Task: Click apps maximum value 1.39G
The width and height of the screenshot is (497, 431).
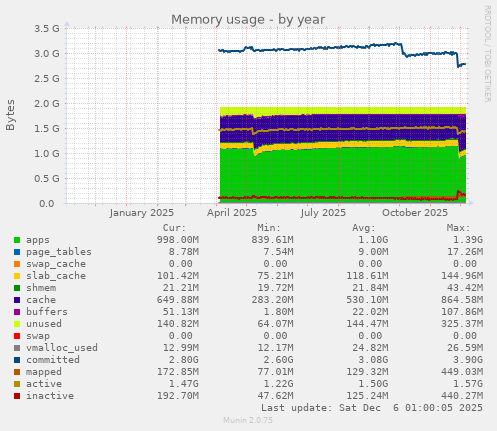Action: (468, 240)
